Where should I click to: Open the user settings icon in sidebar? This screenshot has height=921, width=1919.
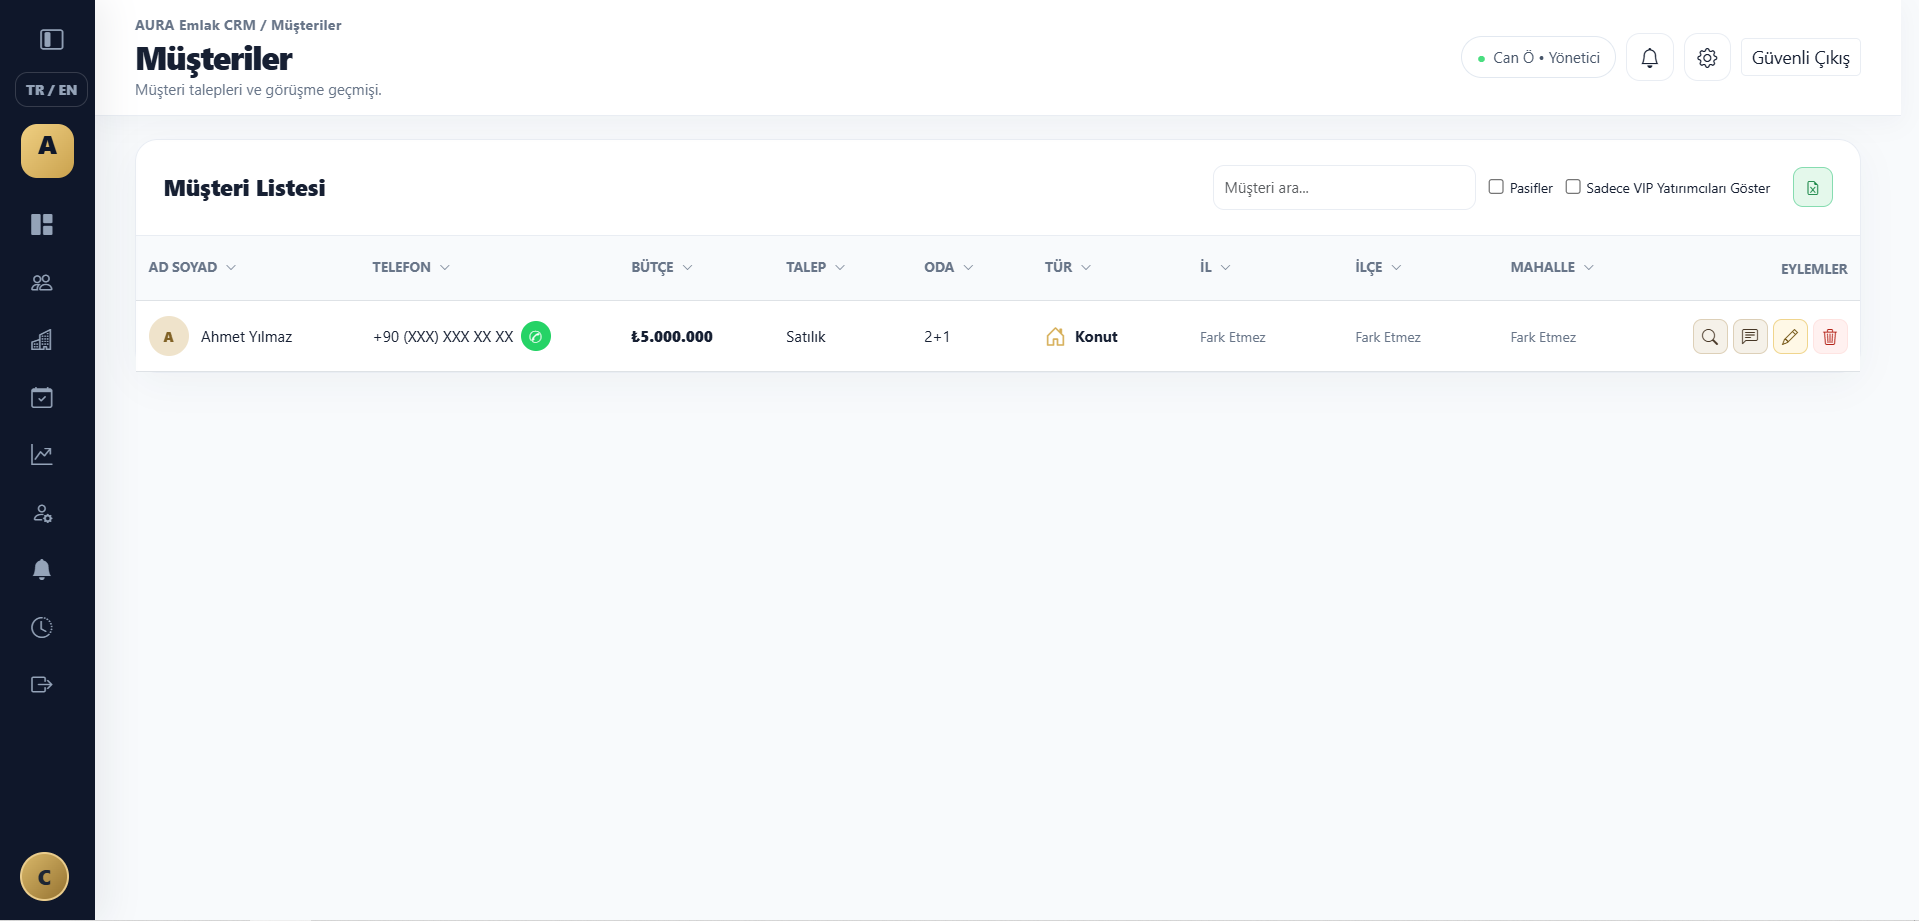[42, 513]
